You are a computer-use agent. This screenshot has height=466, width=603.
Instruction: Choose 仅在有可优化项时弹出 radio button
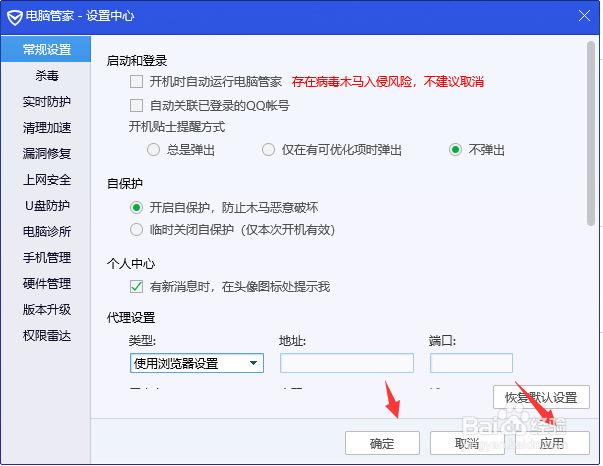(268, 150)
